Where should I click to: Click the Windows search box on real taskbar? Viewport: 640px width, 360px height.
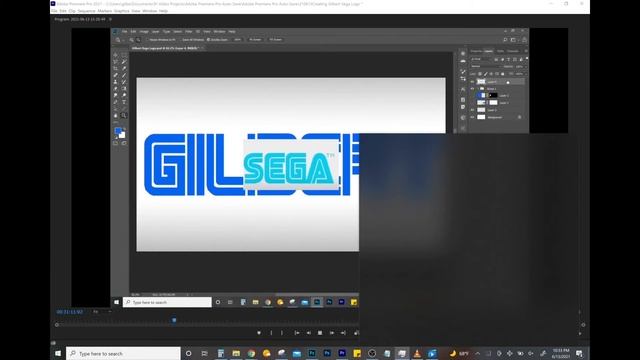pos(123,353)
